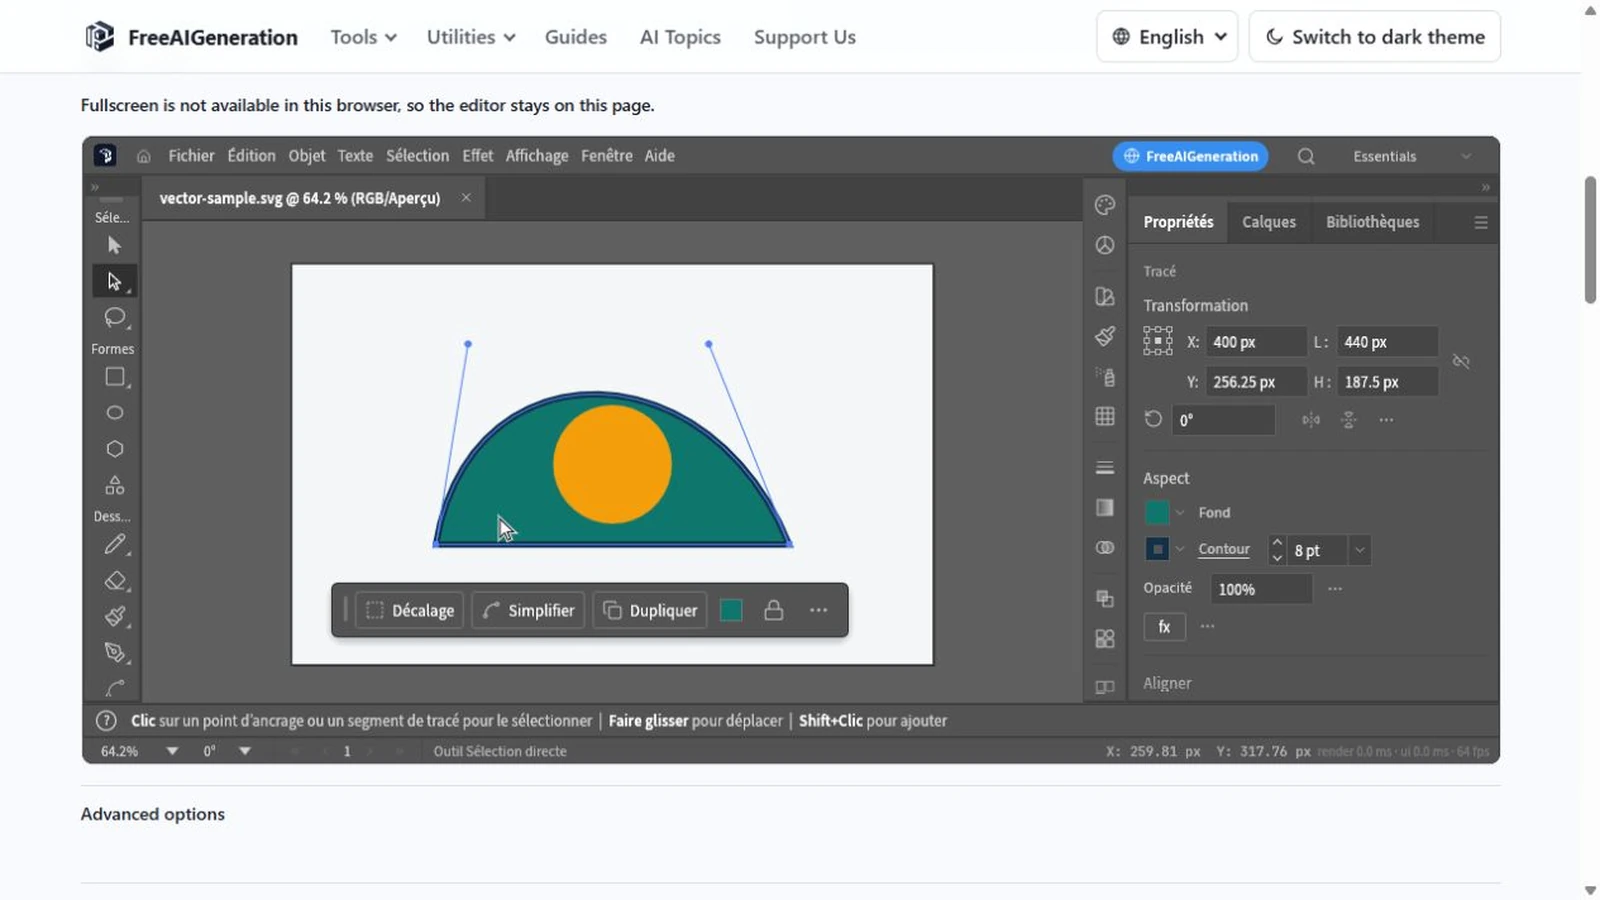Flip horizontally using the mirror icon
The height and width of the screenshot is (900, 1600).
coord(1310,420)
